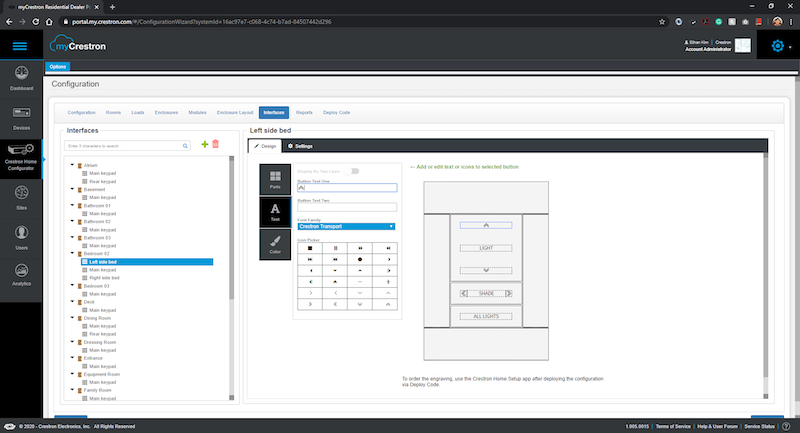The image size is (800, 433).
Task: Click the blue Options button
Action: click(58, 67)
